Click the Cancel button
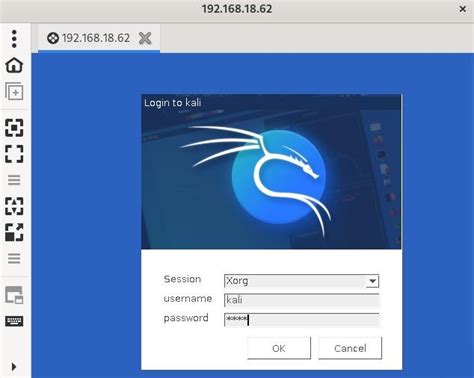 350,348
